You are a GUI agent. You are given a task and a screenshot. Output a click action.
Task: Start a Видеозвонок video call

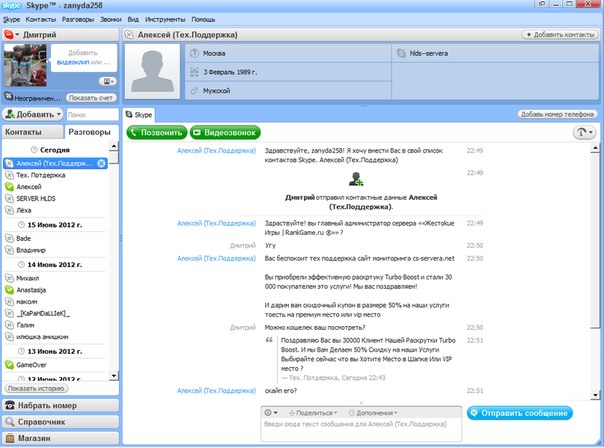tap(225, 133)
